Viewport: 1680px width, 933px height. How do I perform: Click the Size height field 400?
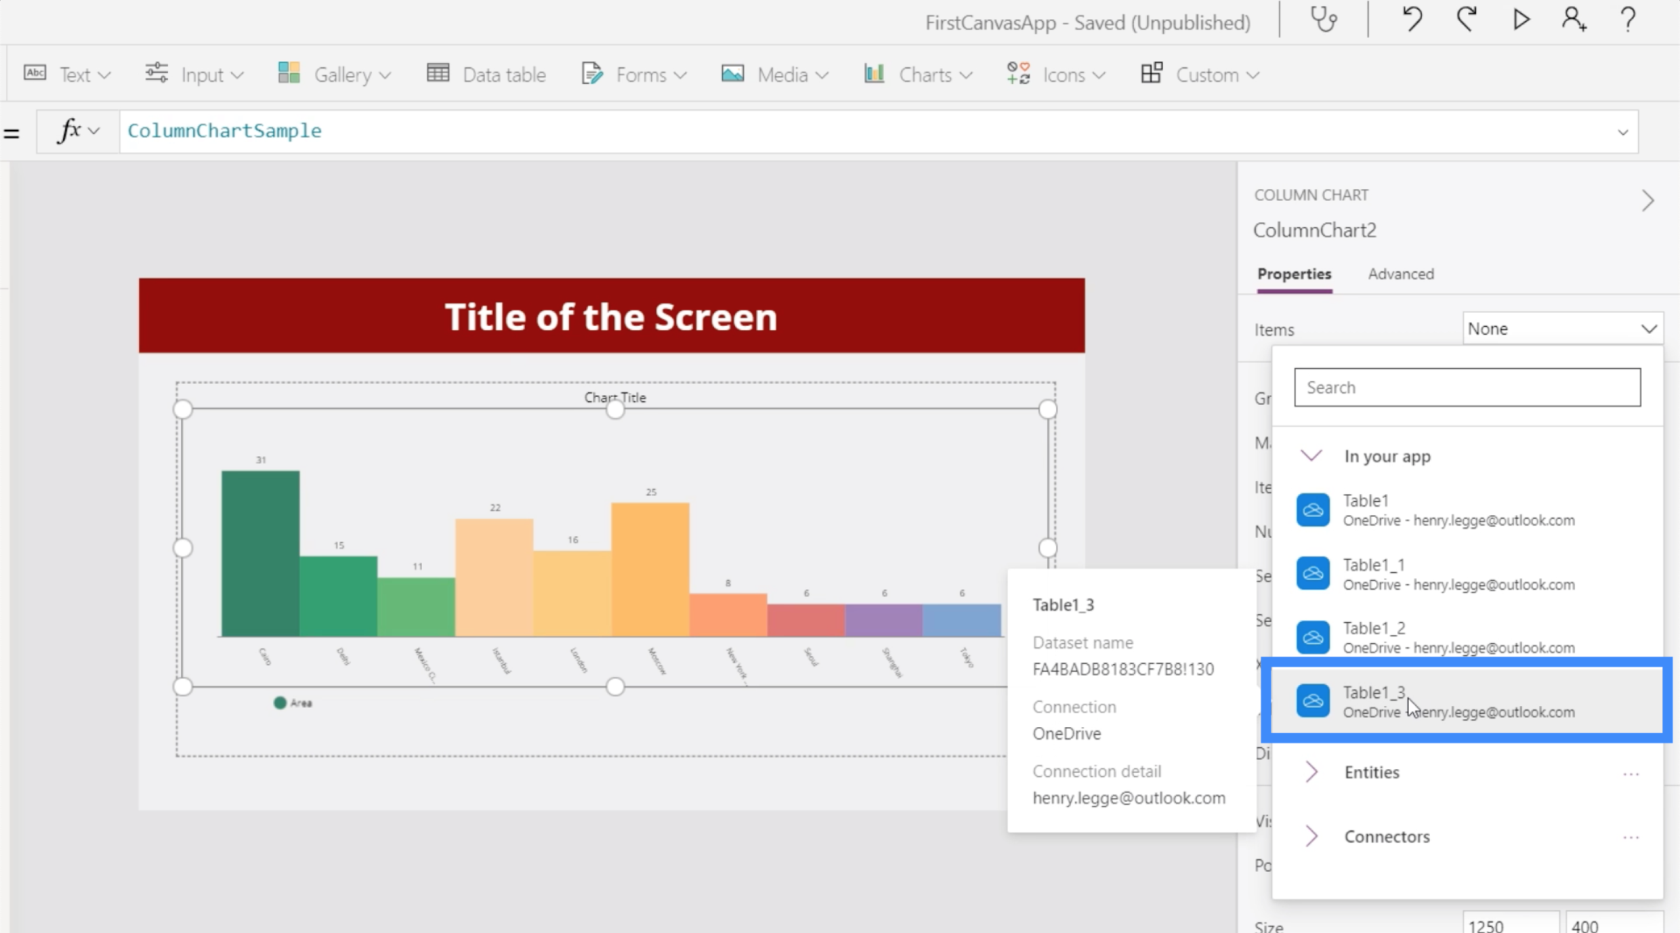[x=1613, y=924]
